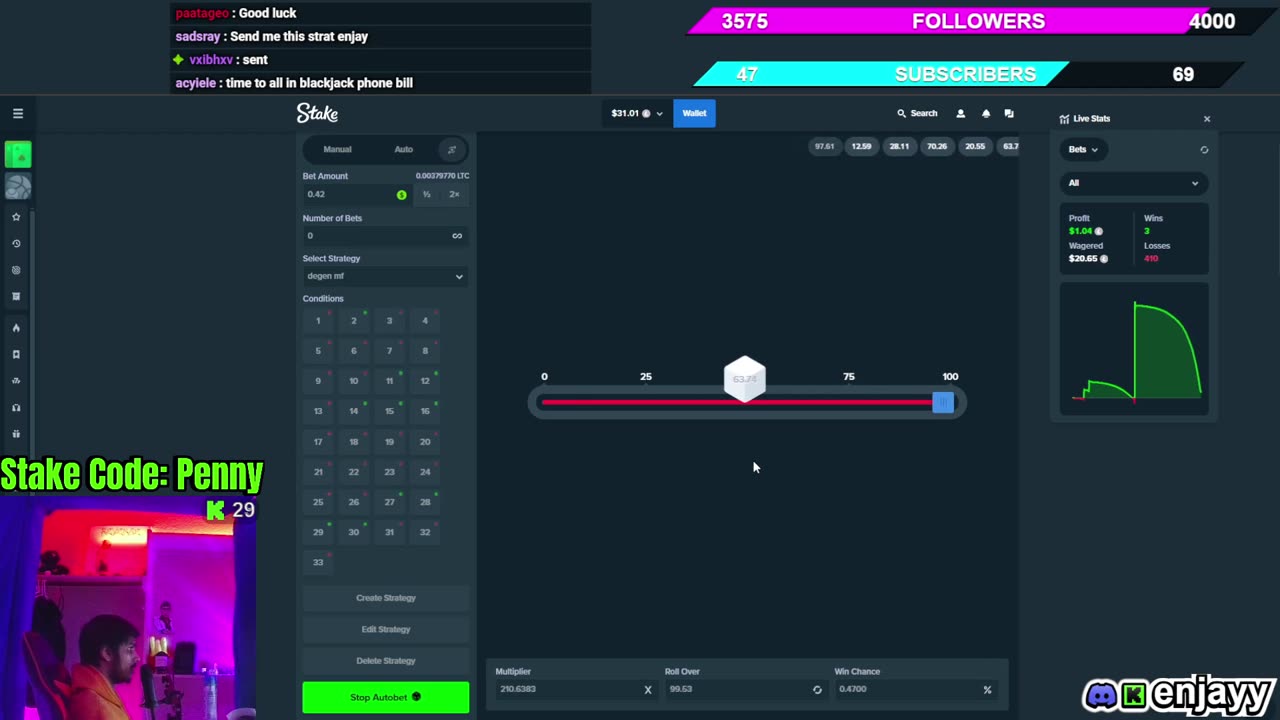Open the slots 777 sidebar icon

16,381
